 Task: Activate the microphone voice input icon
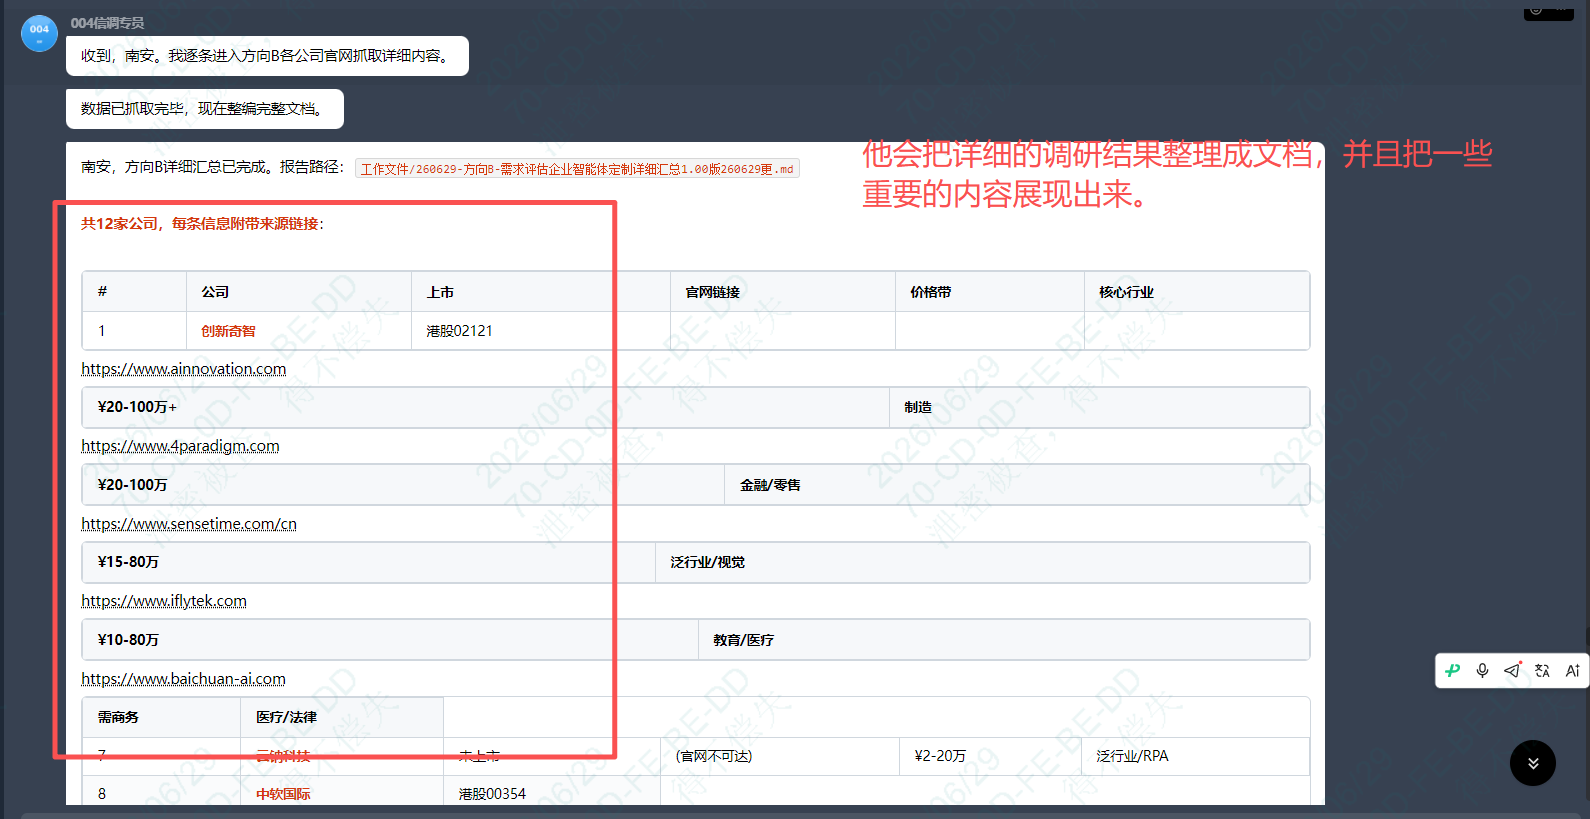click(1483, 671)
